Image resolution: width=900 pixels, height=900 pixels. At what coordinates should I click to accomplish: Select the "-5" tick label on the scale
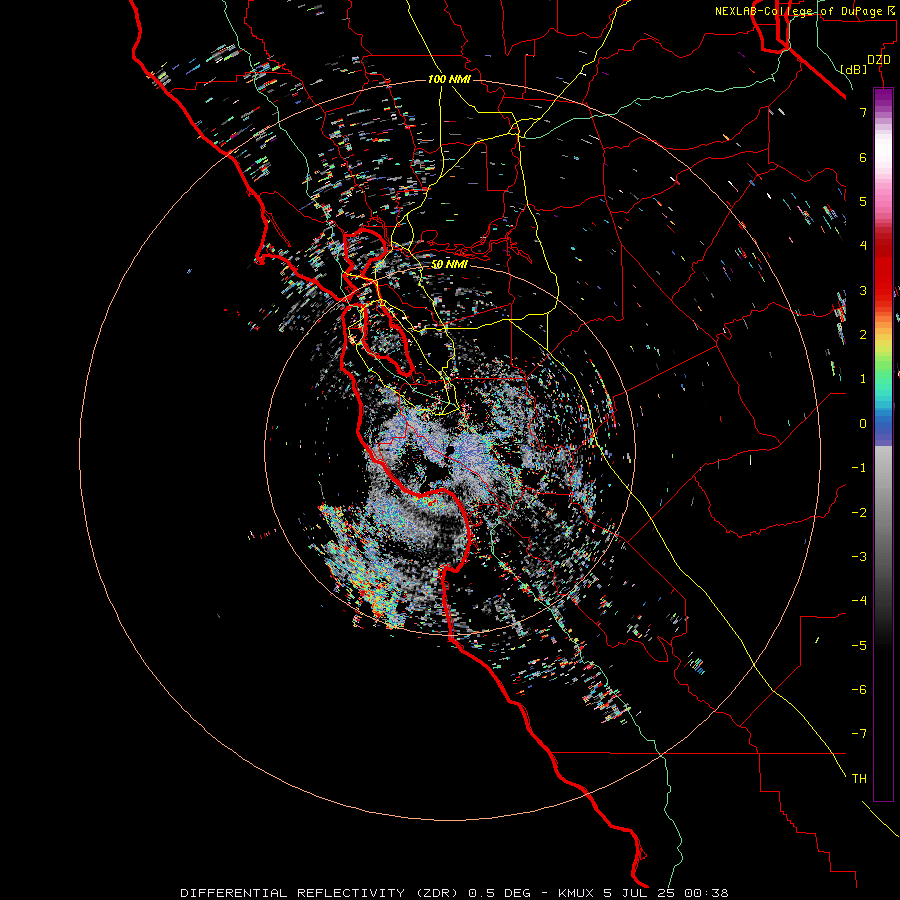(859, 645)
